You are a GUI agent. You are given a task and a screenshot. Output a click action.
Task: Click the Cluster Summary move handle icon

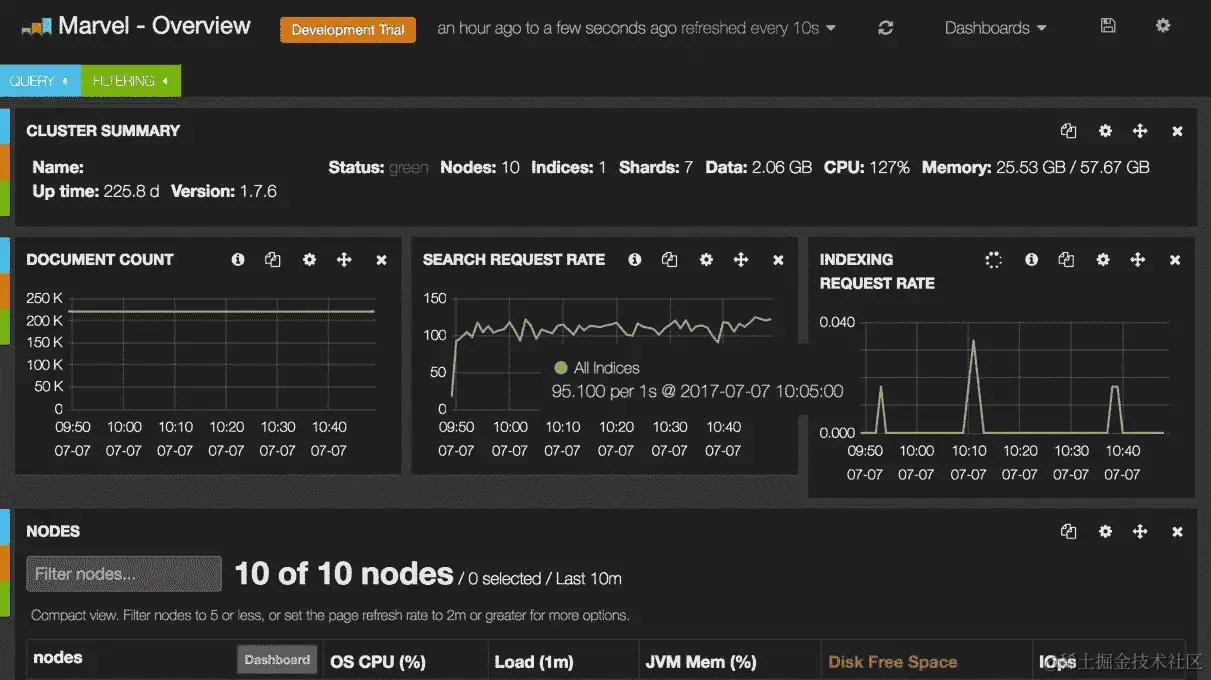1140,131
